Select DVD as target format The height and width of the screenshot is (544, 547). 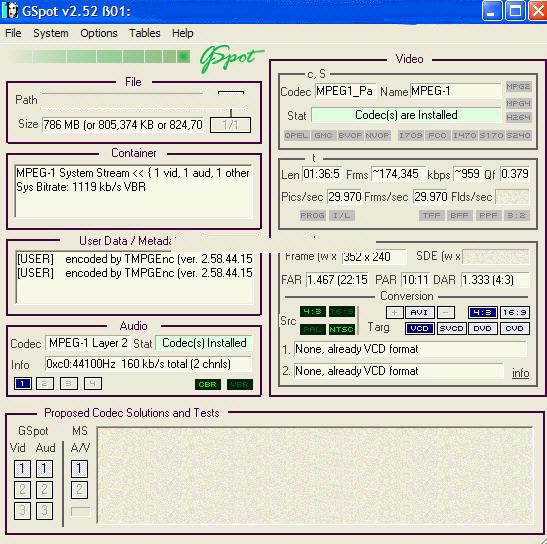point(483,328)
